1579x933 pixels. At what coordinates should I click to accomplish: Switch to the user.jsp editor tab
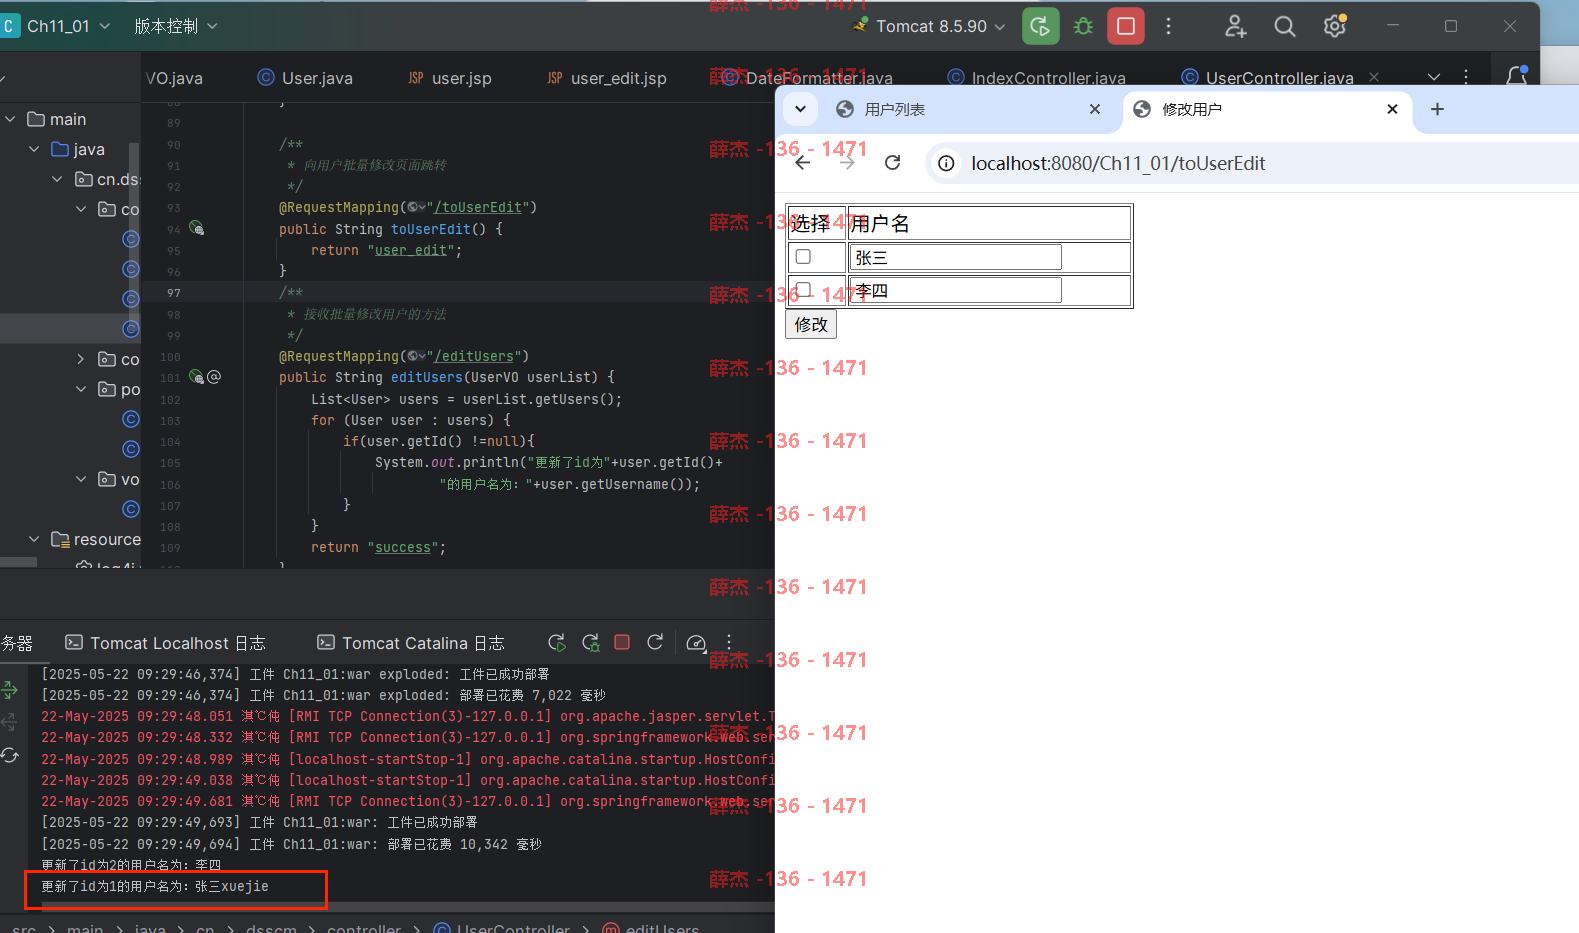point(449,78)
